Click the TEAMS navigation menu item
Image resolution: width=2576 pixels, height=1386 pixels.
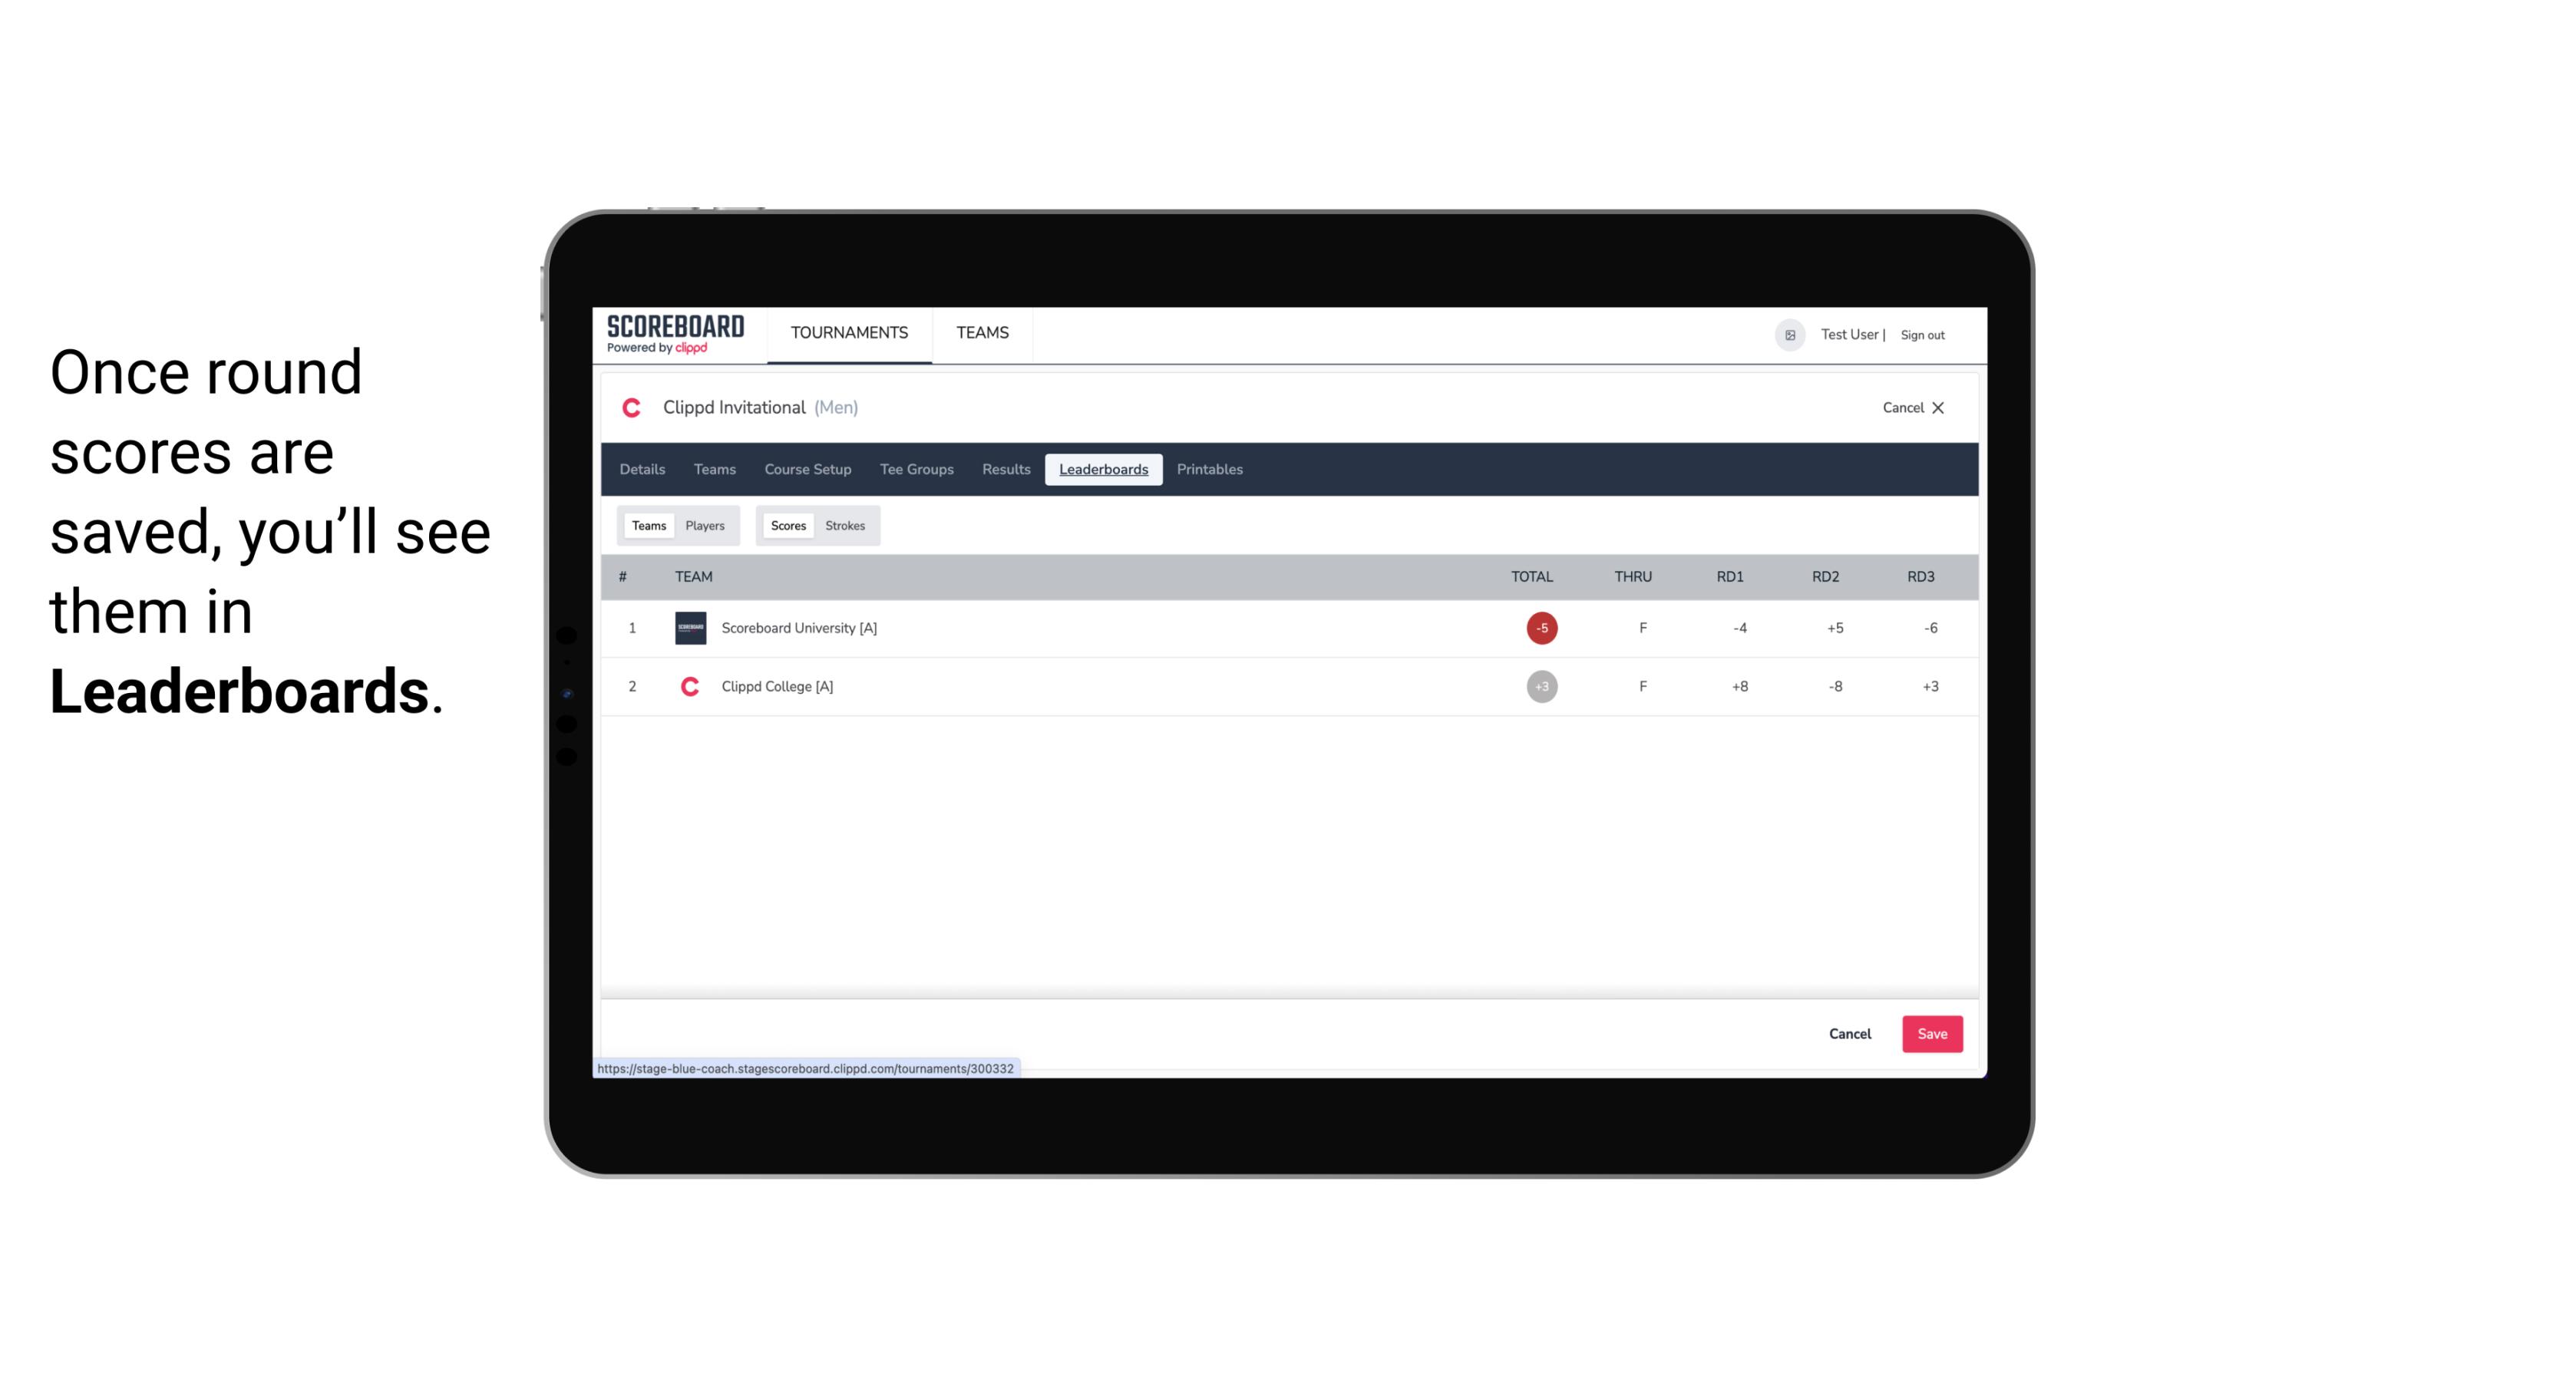tap(983, 333)
